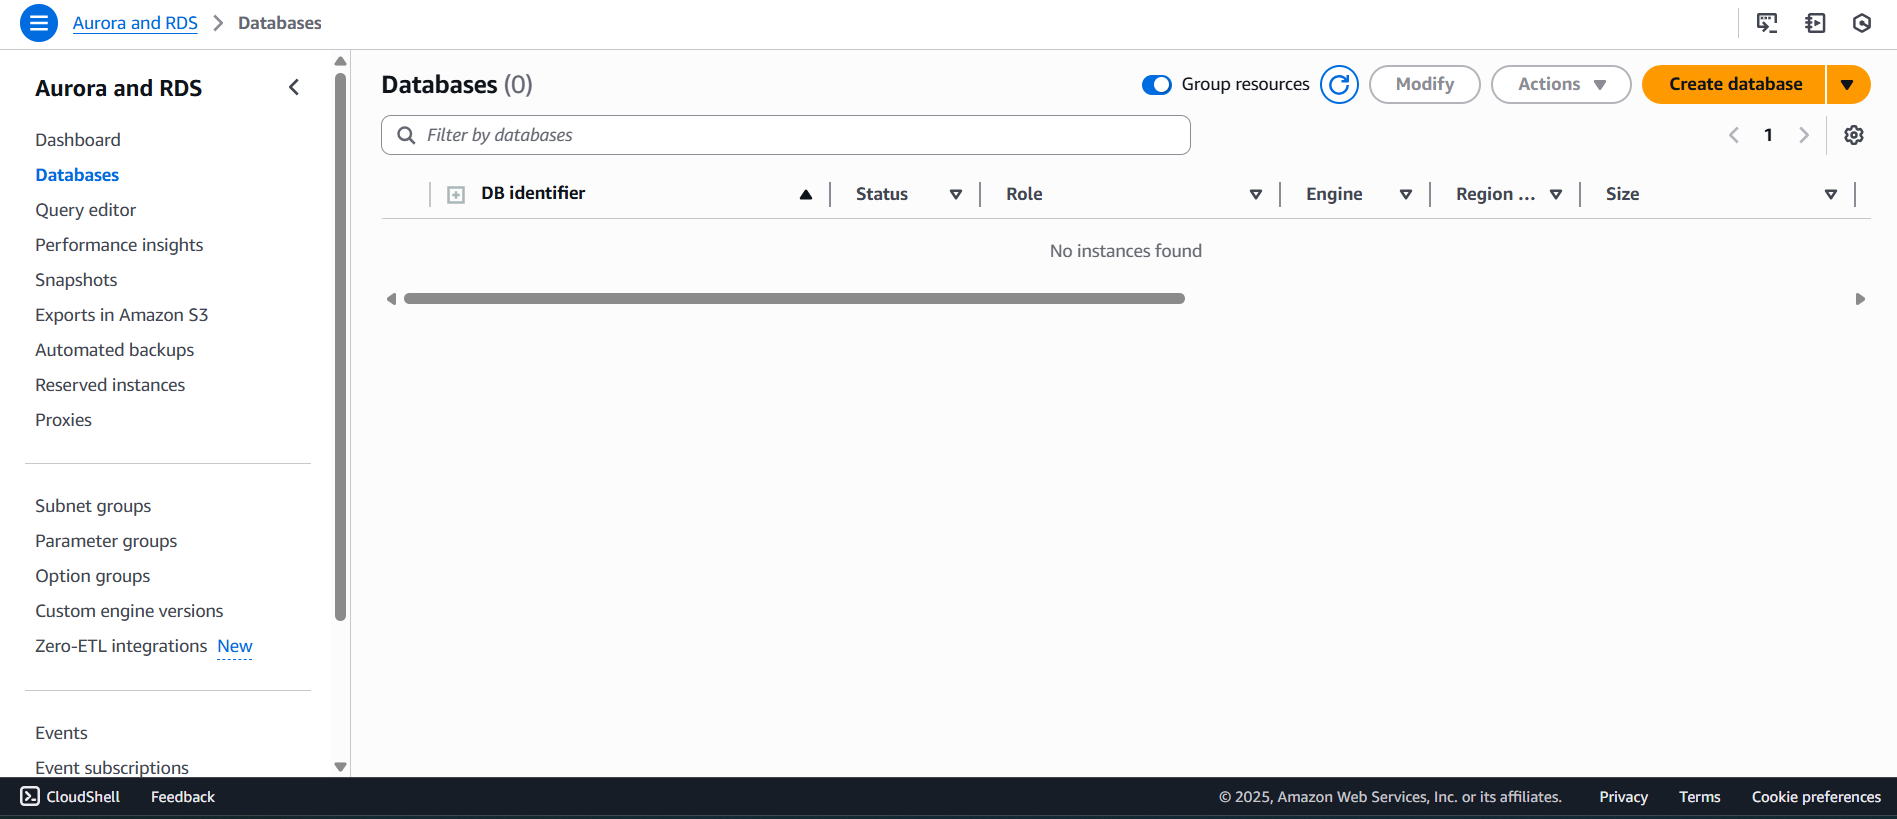Open Cookie preferences

1816,797
